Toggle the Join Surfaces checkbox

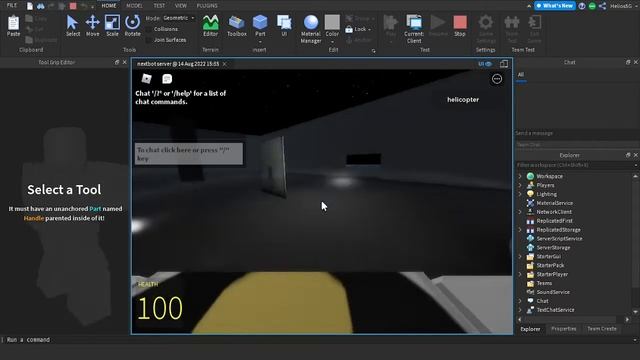pos(149,40)
